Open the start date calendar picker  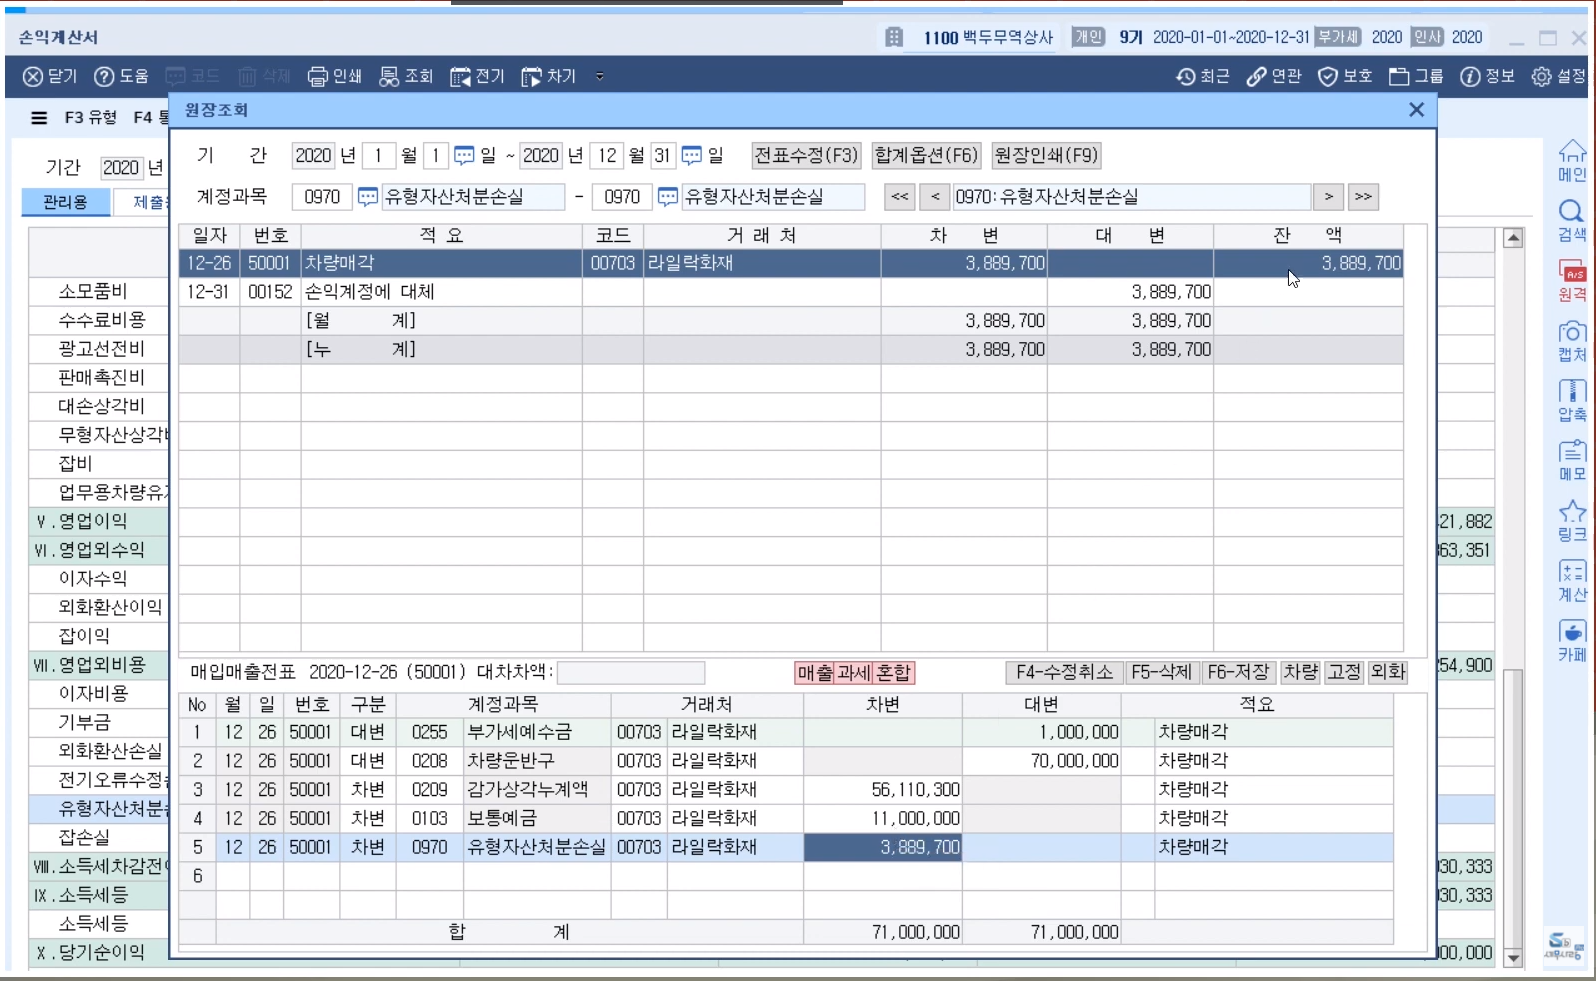tap(464, 156)
